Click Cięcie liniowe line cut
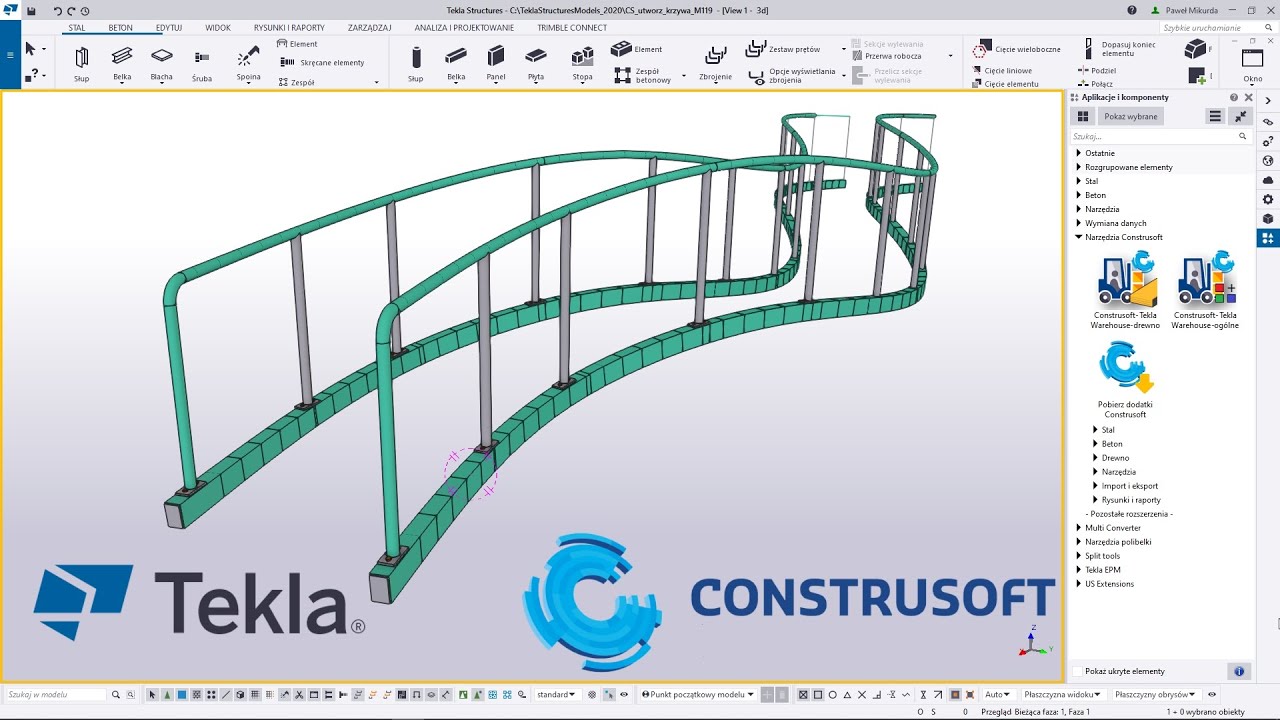Image resolution: width=1280 pixels, height=720 pixels. [x=1002, y=71]
